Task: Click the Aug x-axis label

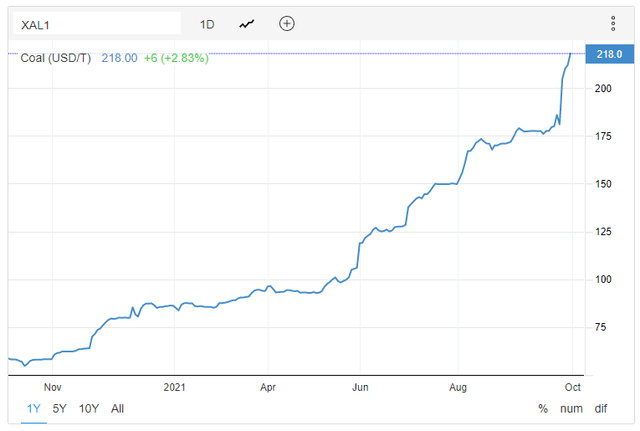Action: click(x=458, y=387)
